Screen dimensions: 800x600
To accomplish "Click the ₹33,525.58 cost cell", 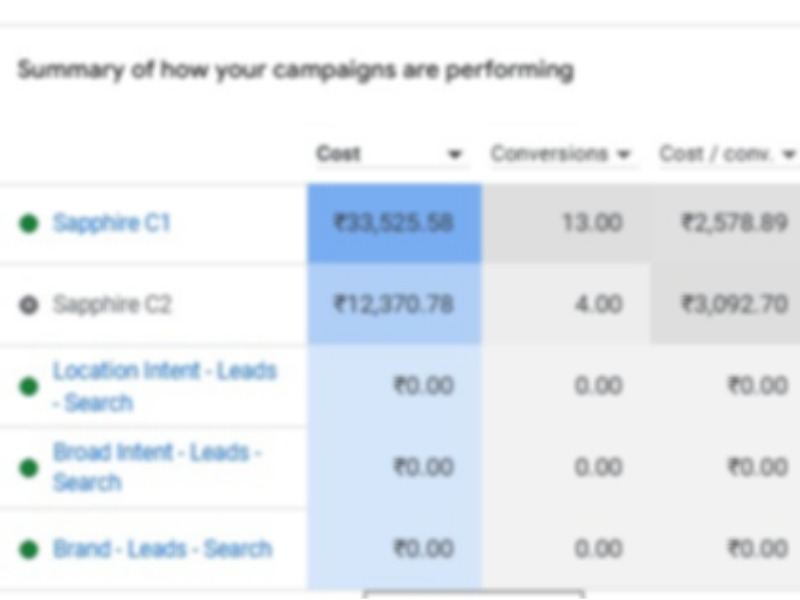I will click(393, 223).
